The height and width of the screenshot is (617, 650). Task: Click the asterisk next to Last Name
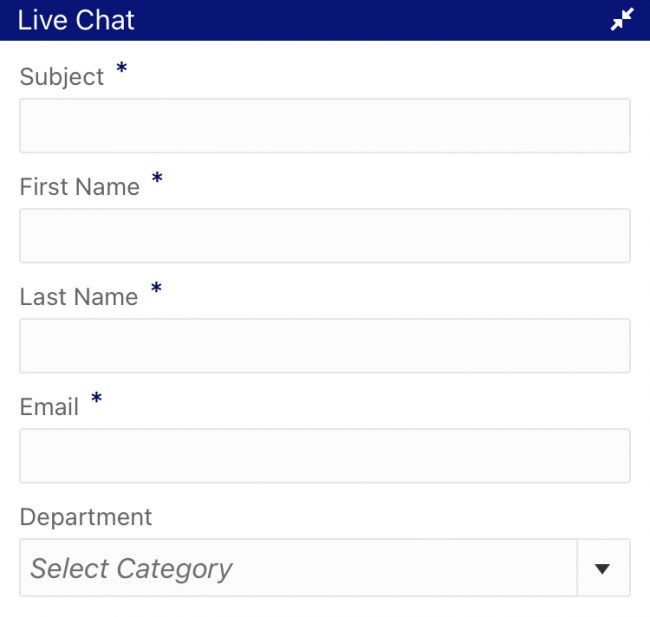(156, 290)
